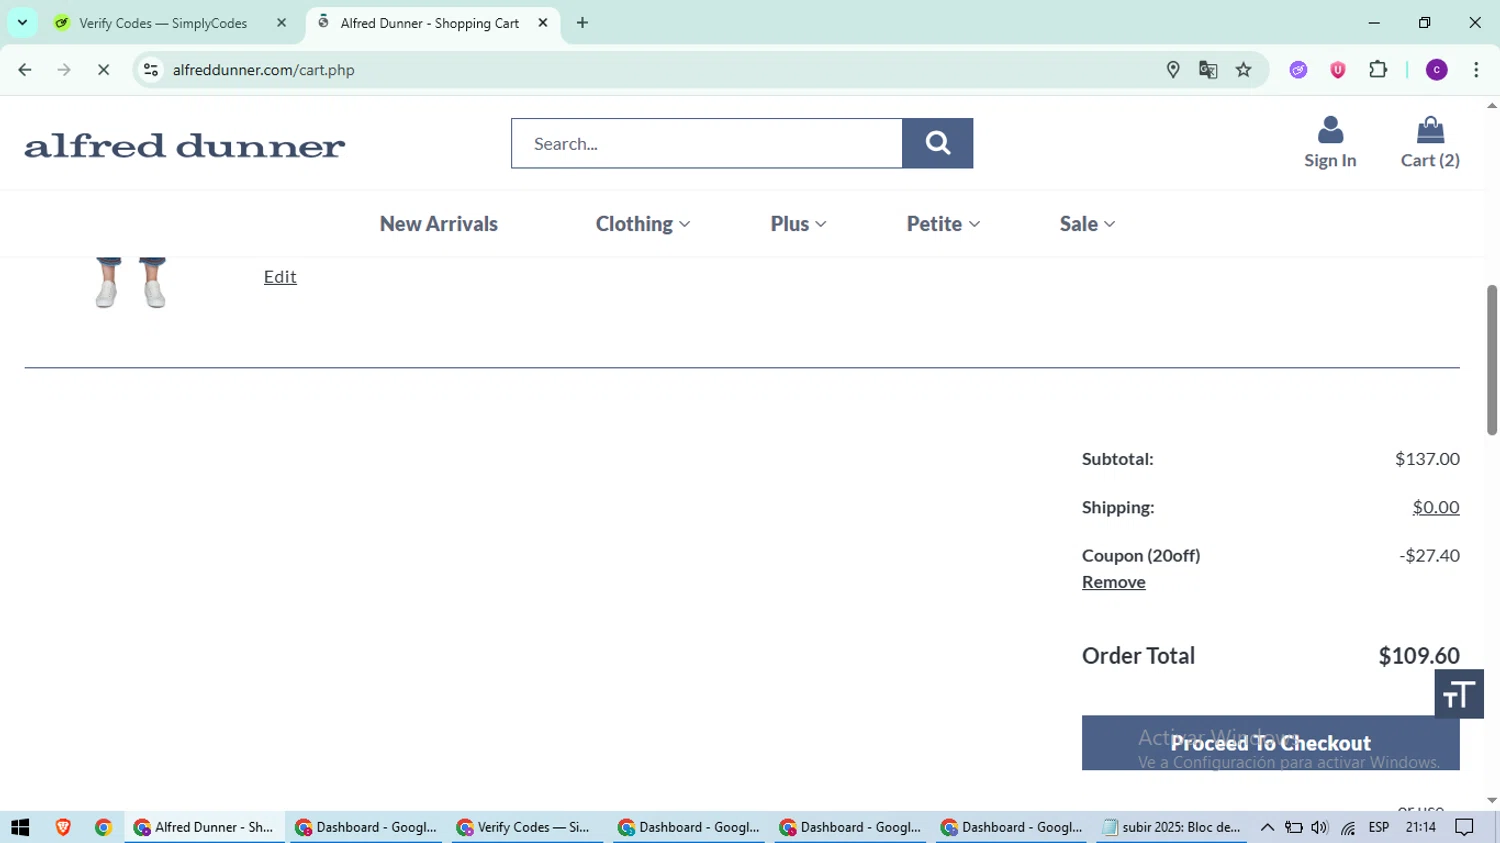Open the tab search dropdown arrow
Image resolution: width=1500 pixels, height=843 pixels.
coord(22,22)
